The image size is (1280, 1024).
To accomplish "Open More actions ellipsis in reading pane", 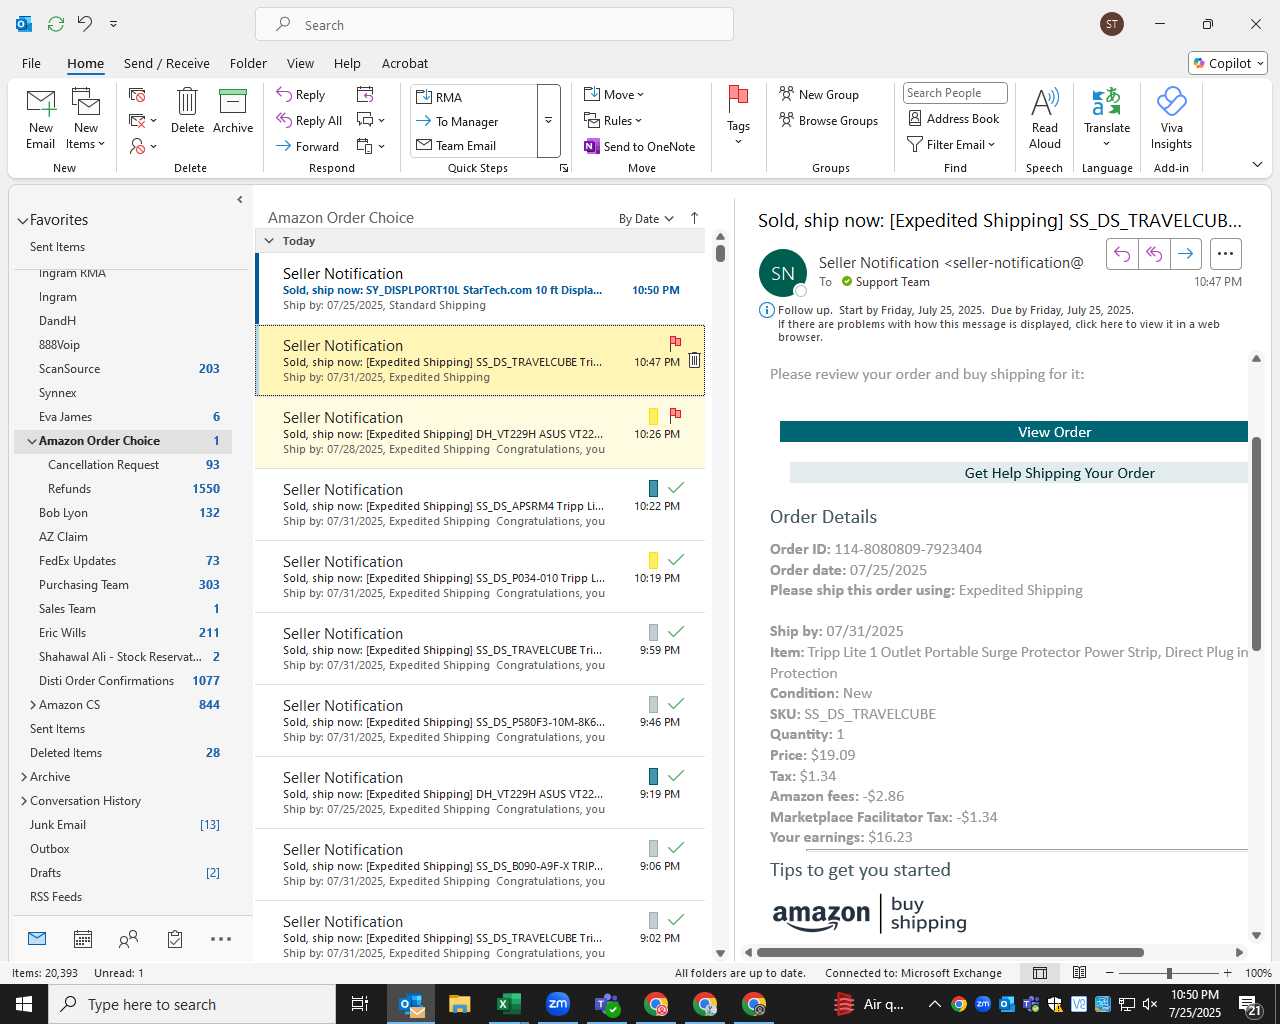I will [1226, 254].
